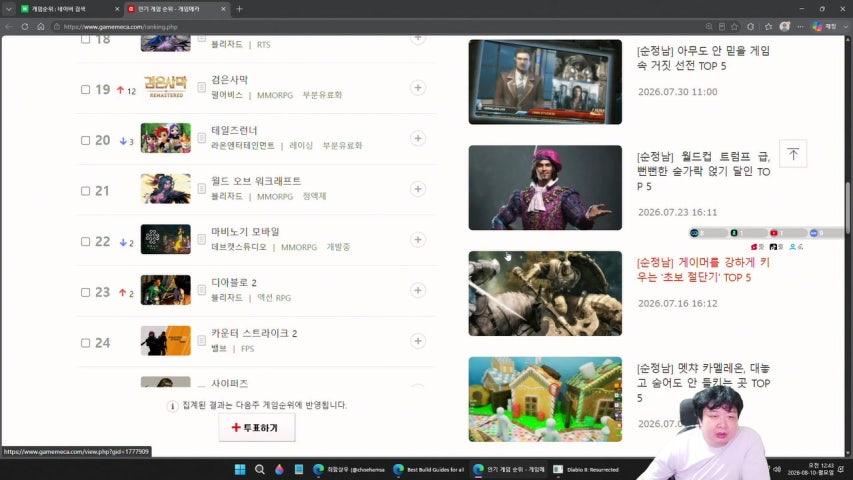Open the taskbar search magnifier

(x=259, y=469)
